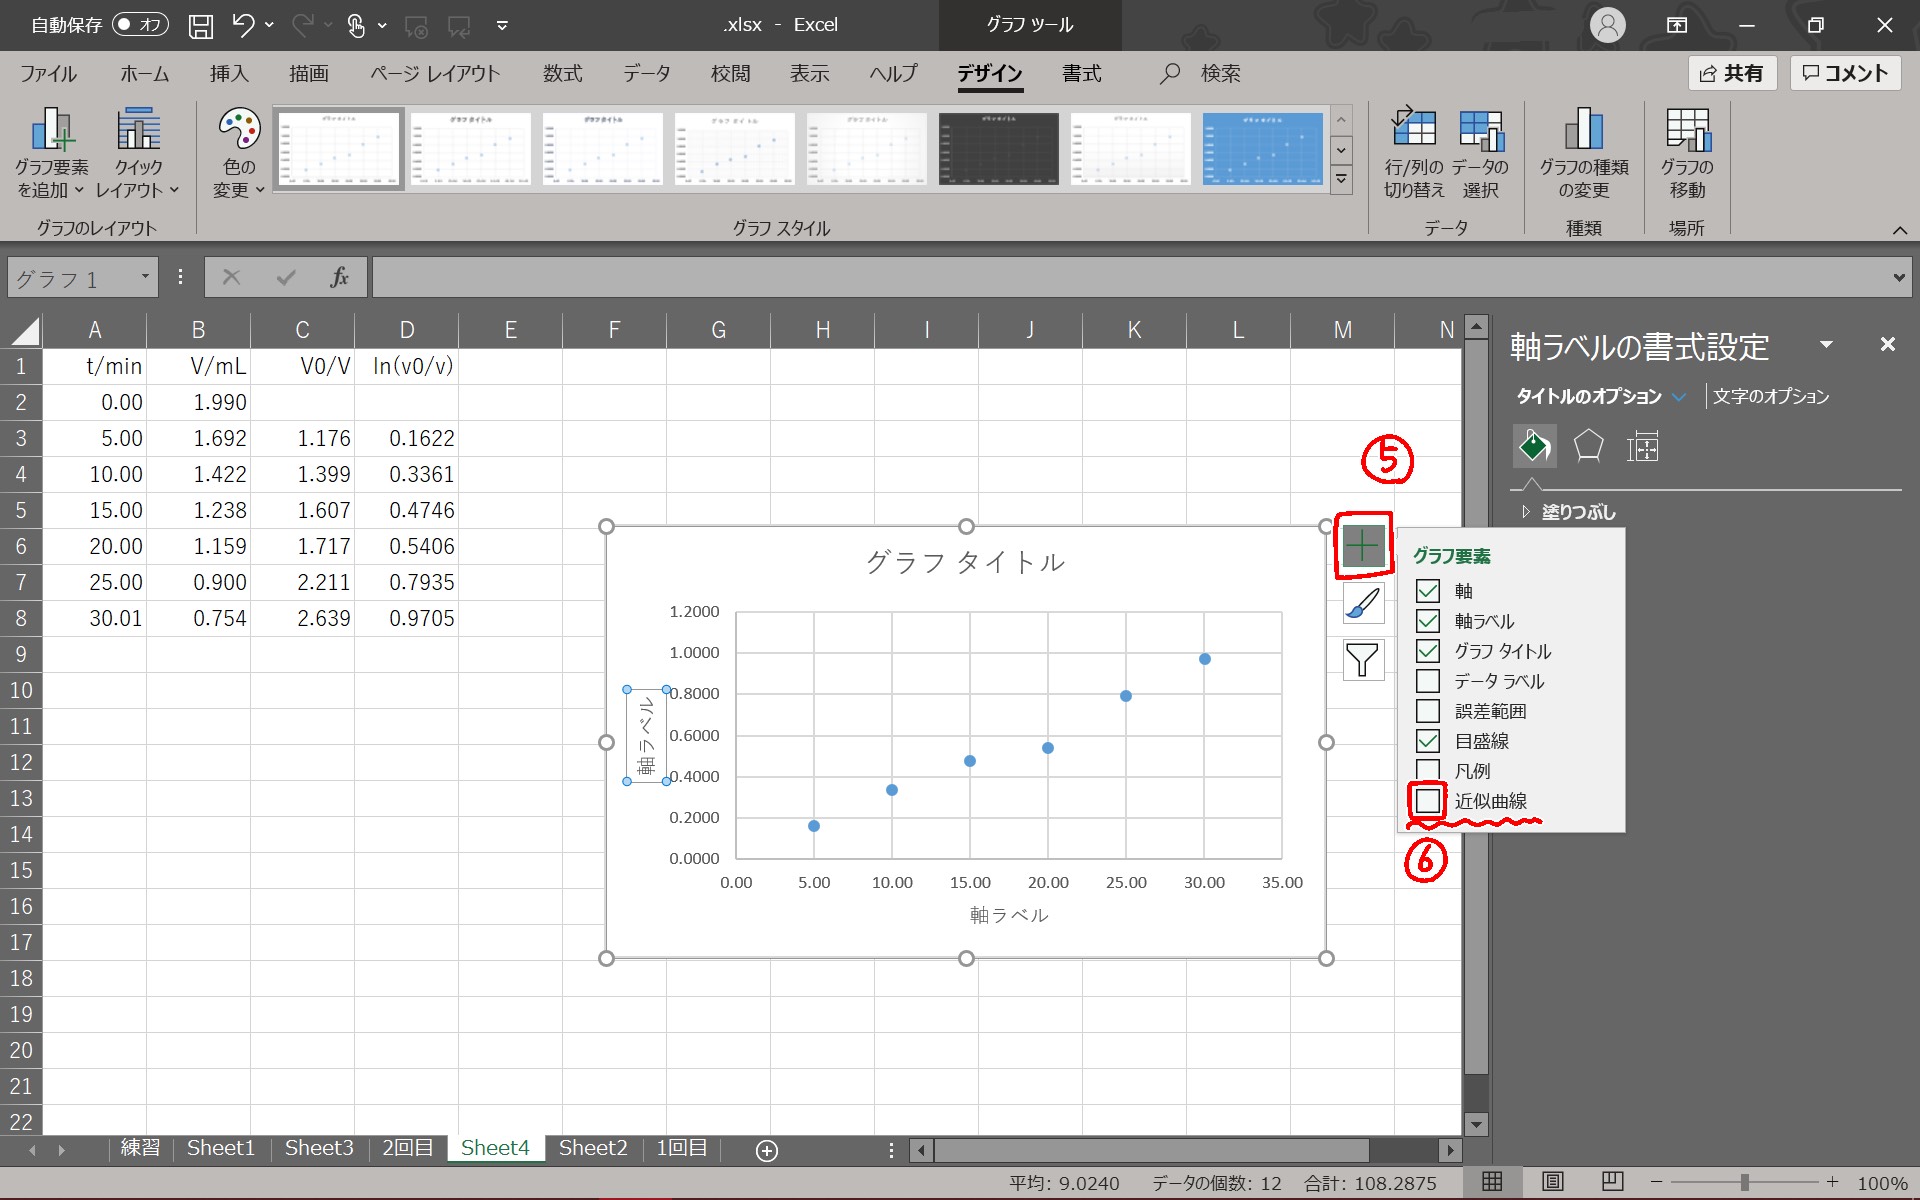Screen dimensions: 1920x1200
Task: Click Change Chart Type icon
Action: pos(1583,130)
